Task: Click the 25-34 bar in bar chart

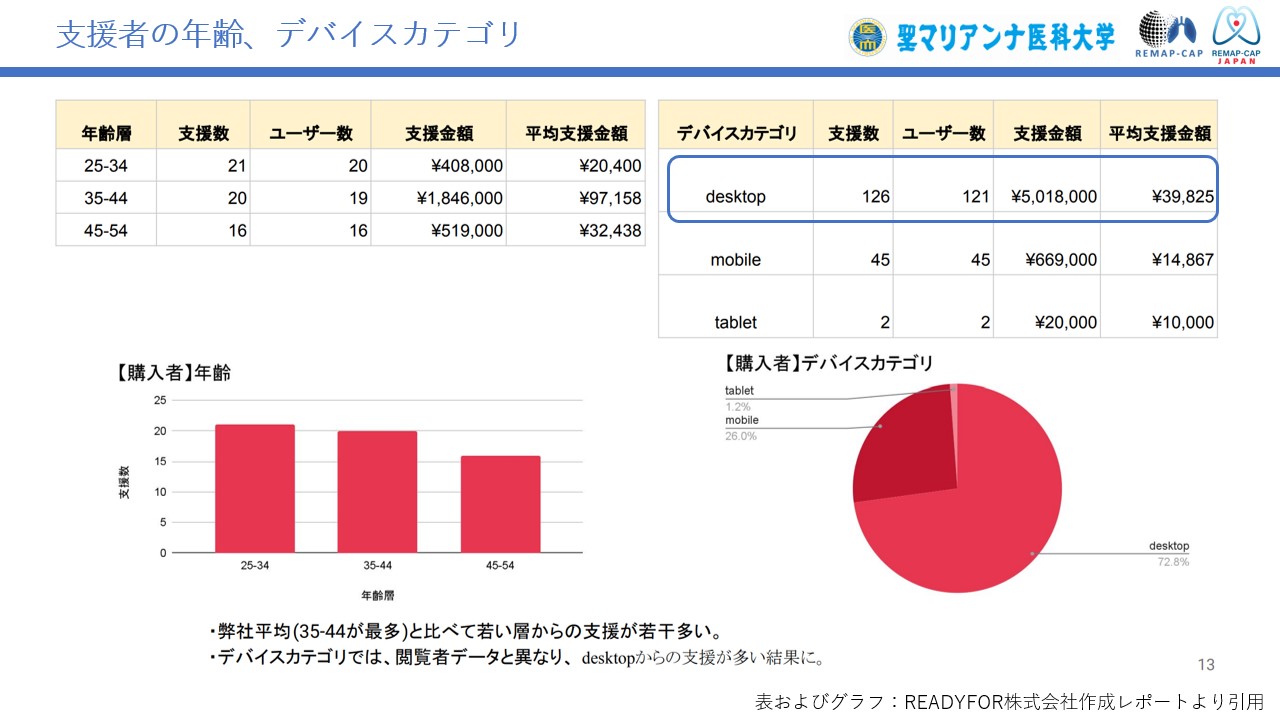Action: pos(255,489)
